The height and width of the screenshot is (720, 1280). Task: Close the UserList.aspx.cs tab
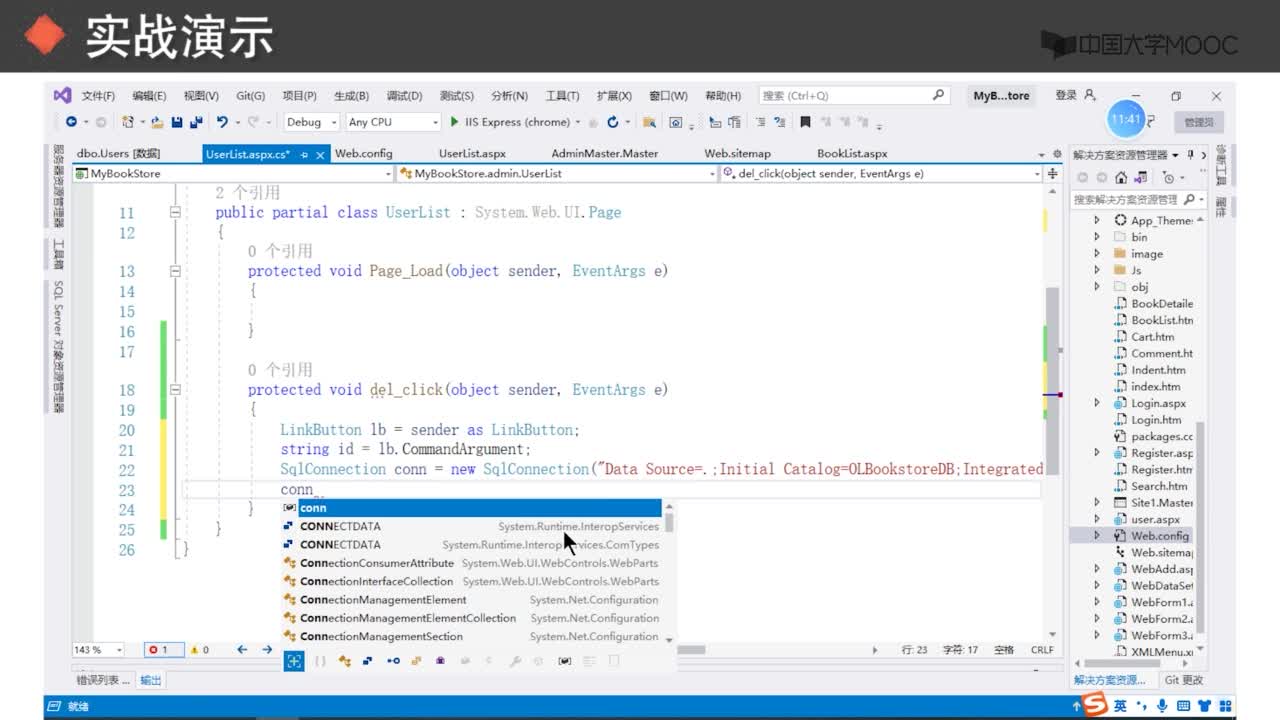pos(320,154)
